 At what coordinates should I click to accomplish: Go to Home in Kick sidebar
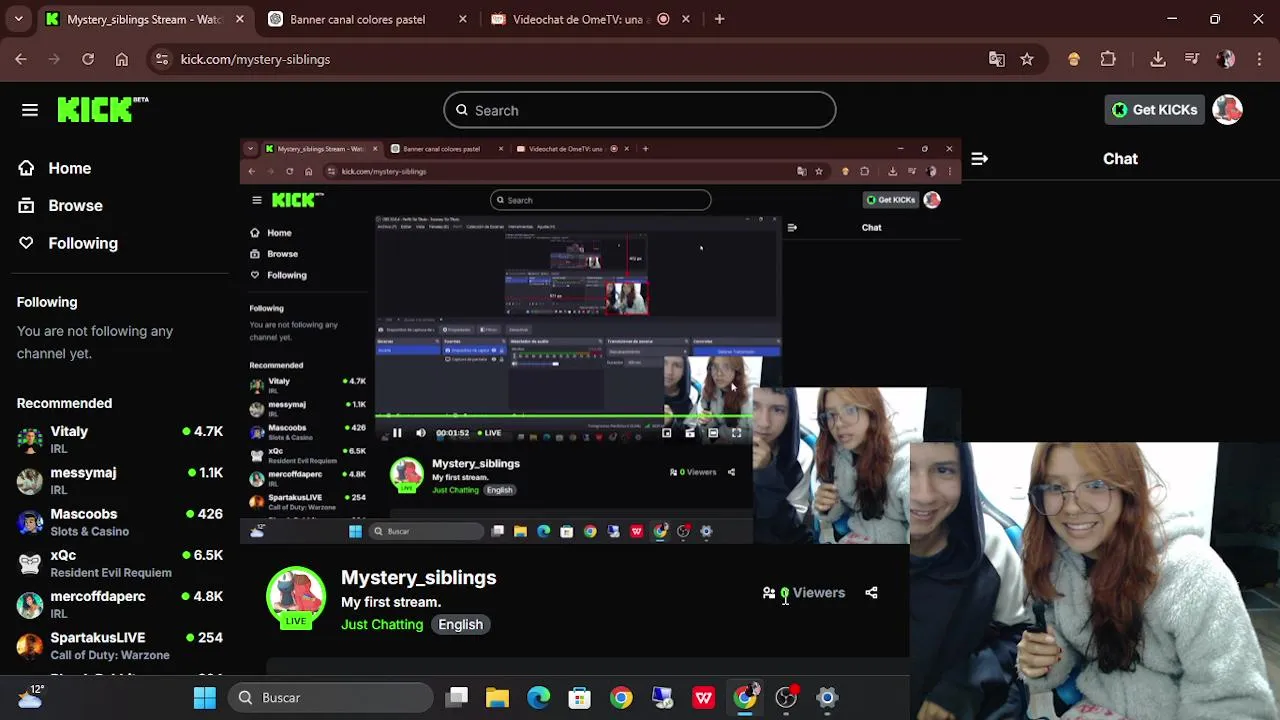[x=55, y=168]
